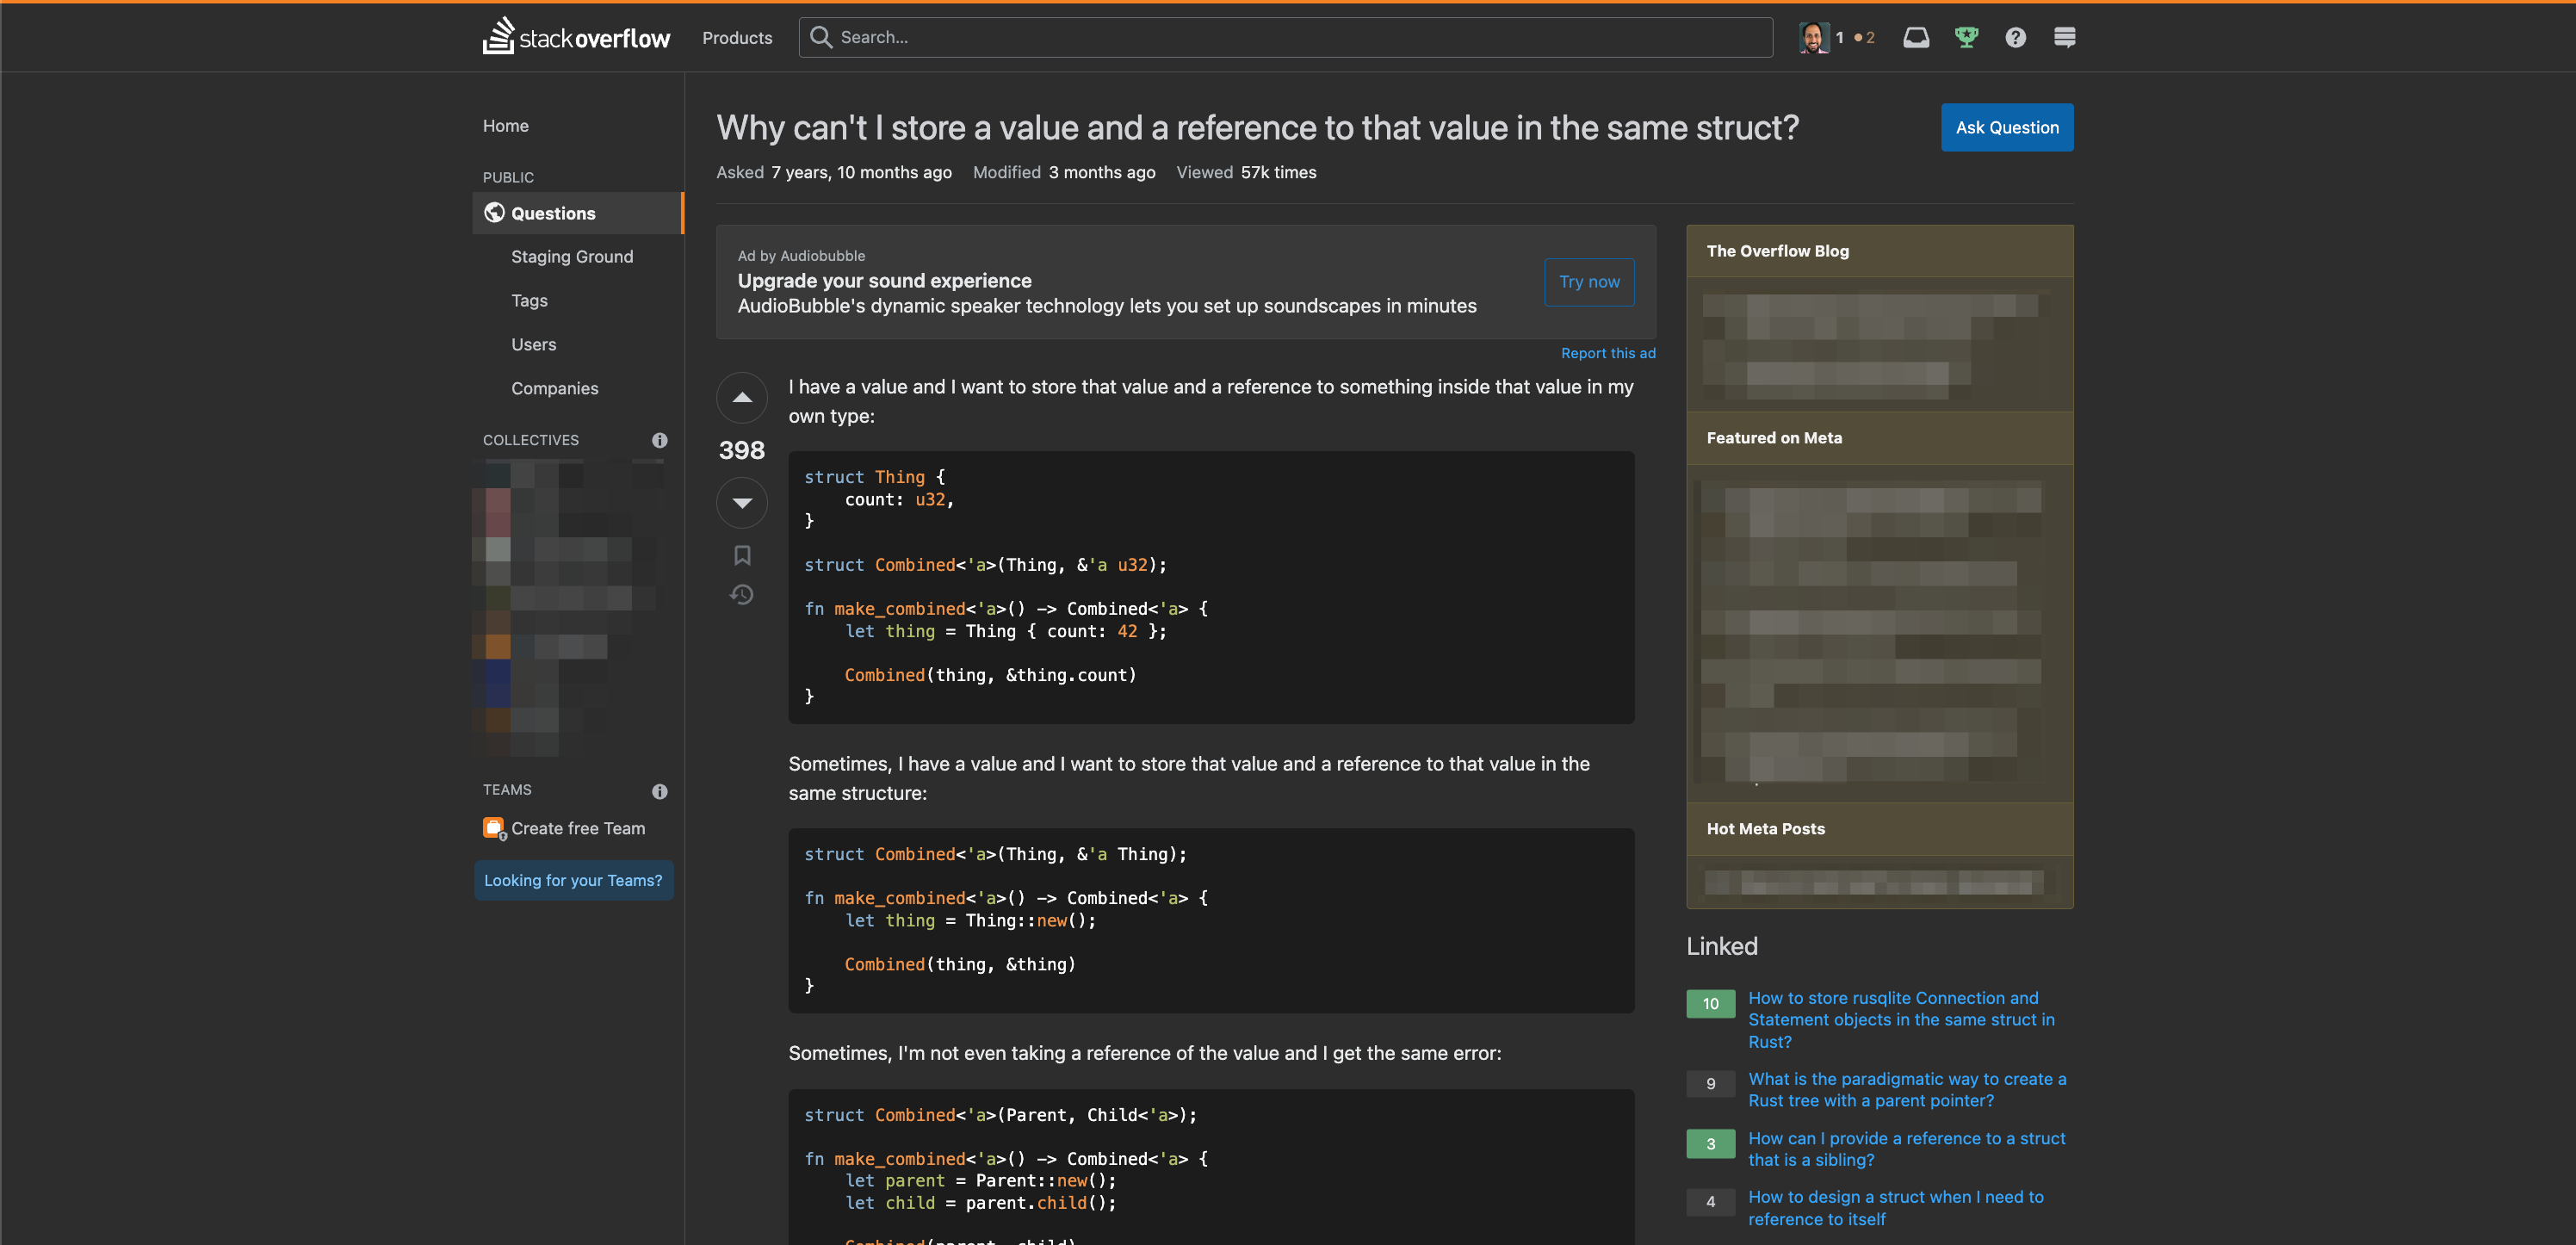Viewport: 2576px width, 1245px height.
Task: Expand the Featured on Meta section
Action: pyautogui.click(x=1774, y=437)
